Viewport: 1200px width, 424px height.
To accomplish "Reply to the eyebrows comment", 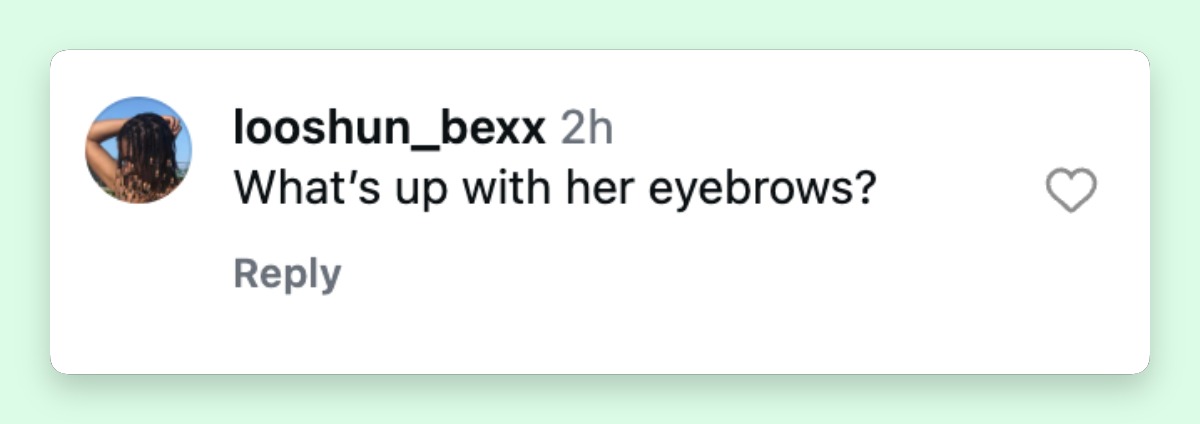I will 287,273.
